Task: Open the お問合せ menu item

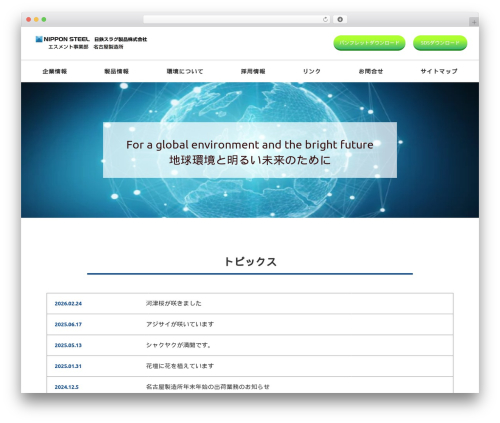Action: click(x=371, y=71)
